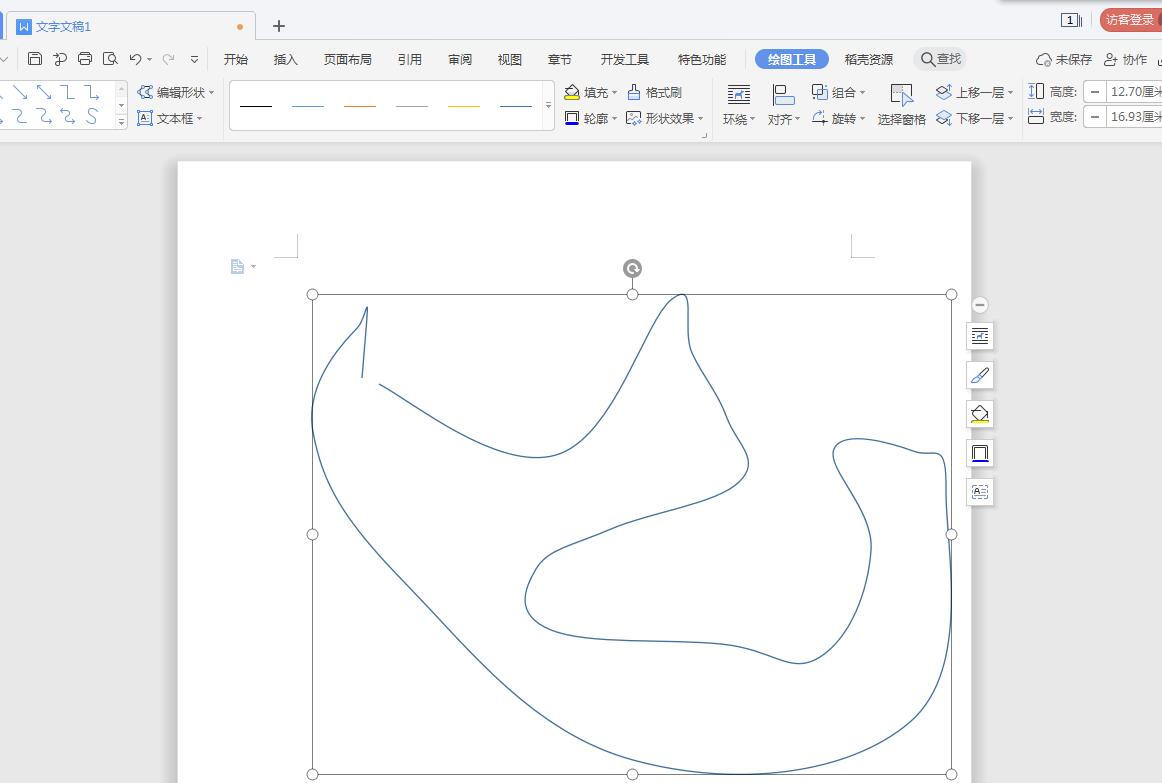Click the print icon in toolbar
The height and width of the screenshot is (783, 1162).
[x=85, y=59]
